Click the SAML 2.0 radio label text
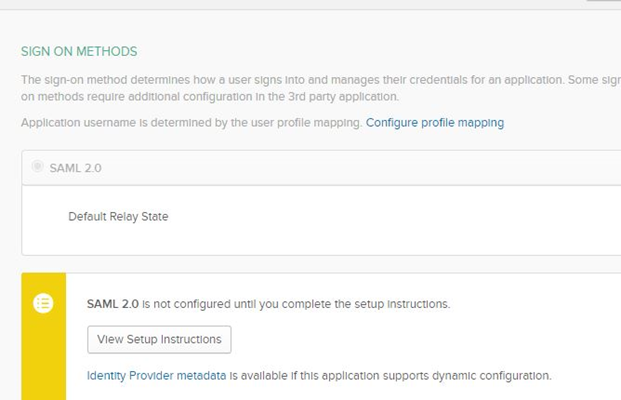 point(75,168)
